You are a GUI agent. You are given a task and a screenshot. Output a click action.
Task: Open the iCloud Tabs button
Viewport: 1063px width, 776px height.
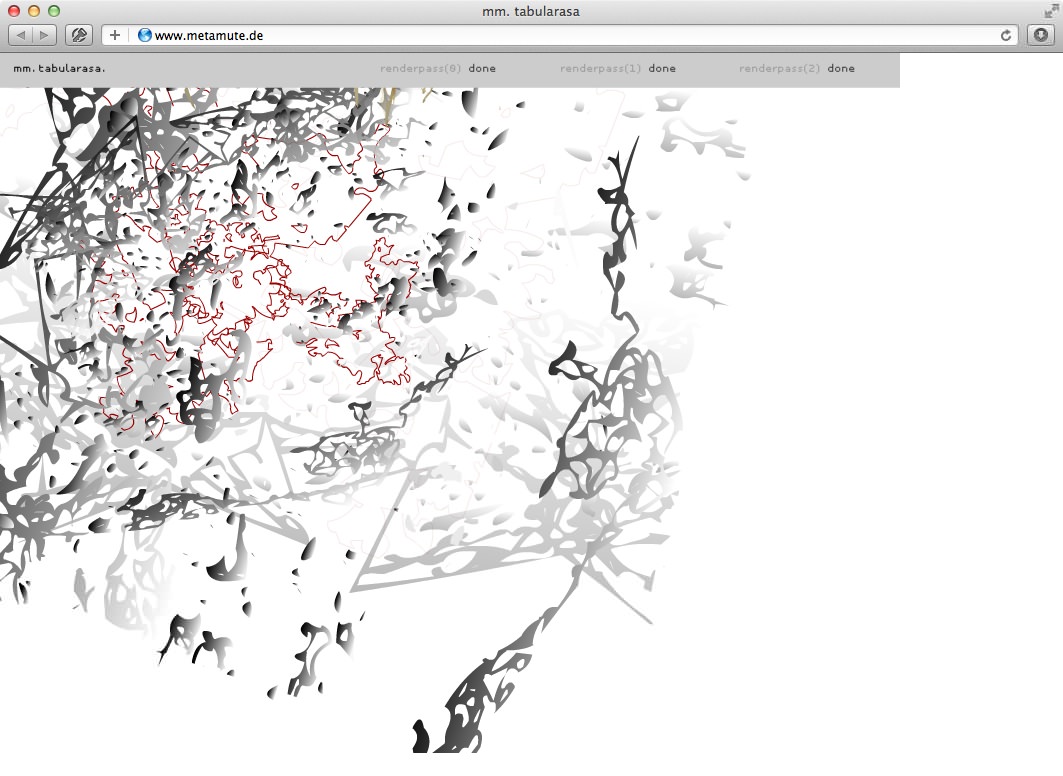click(x=79, y=35)
